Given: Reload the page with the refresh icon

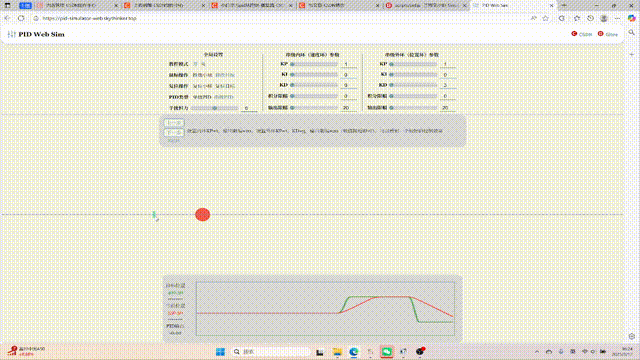Looking at the screenshot, I should click(x=21, y=18).
